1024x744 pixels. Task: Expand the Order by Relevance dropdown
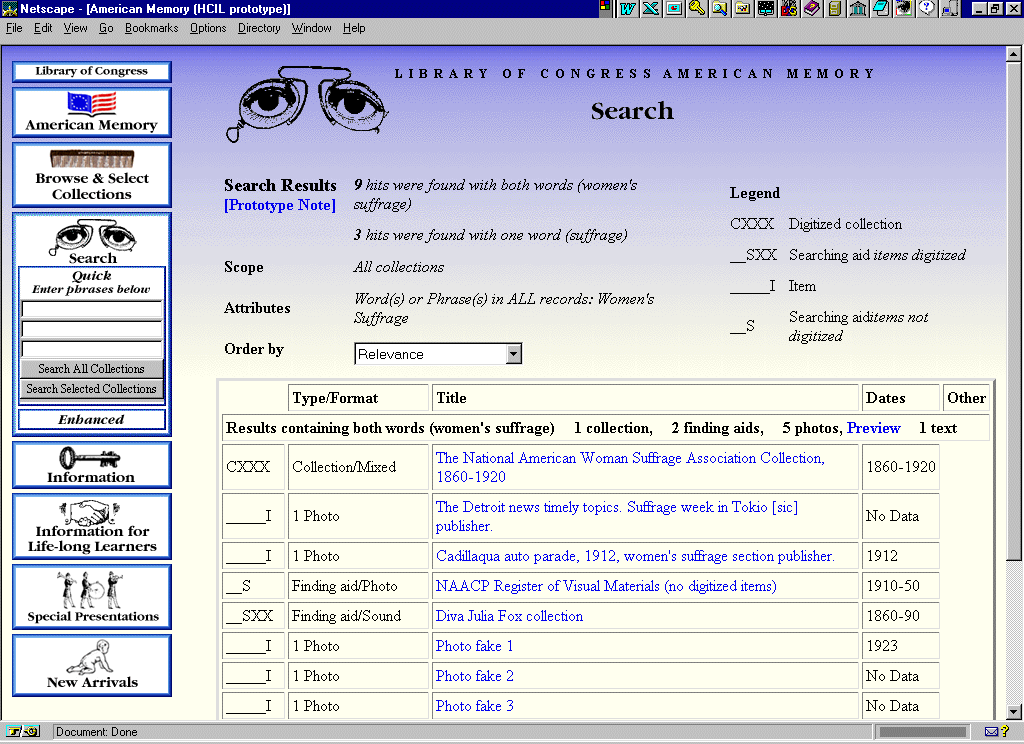tap(513, 354)
